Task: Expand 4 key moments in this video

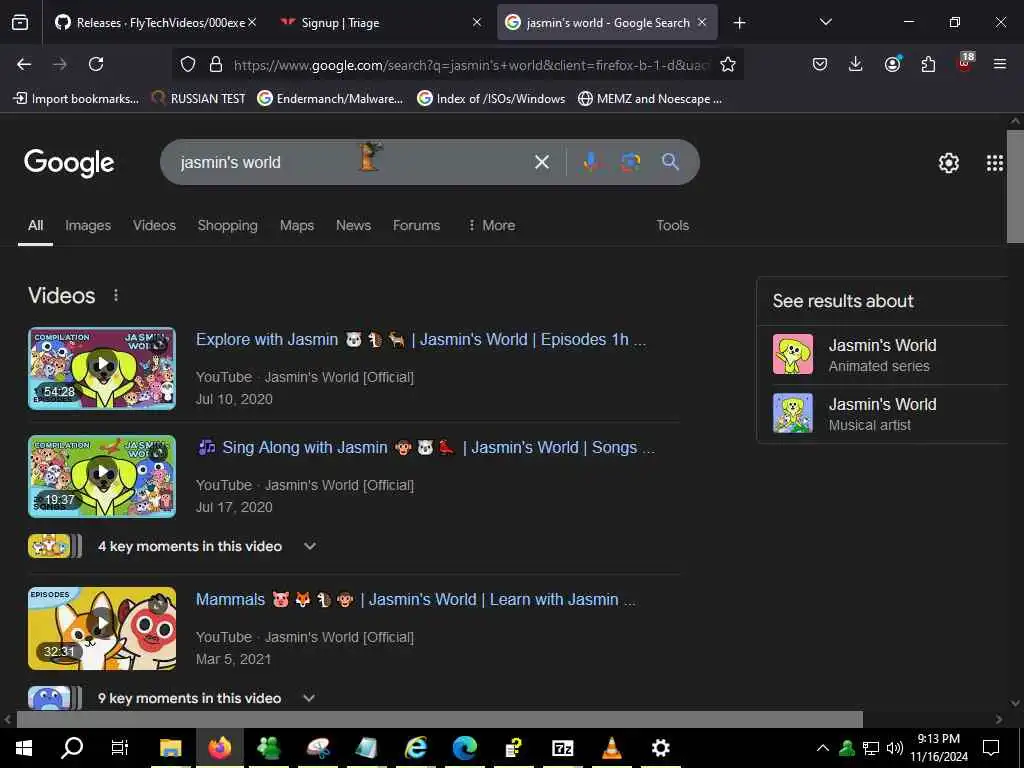Action: [310, 546]
